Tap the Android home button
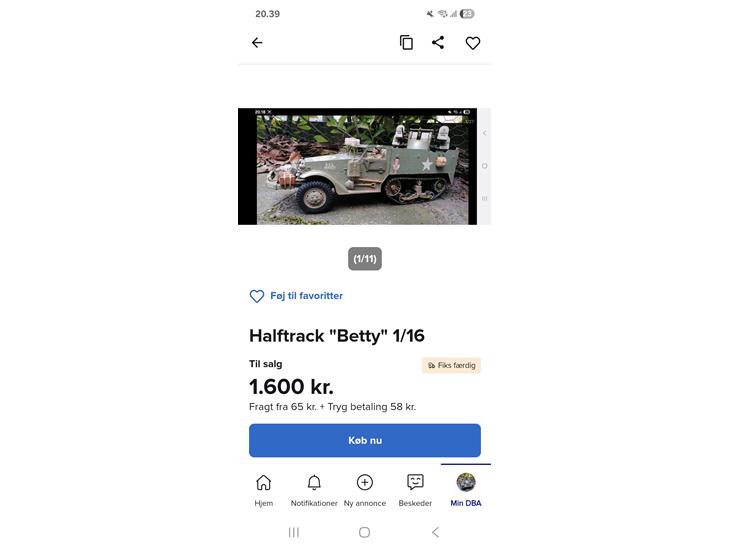Screen dimensions: 730x548 pos(365,532)
